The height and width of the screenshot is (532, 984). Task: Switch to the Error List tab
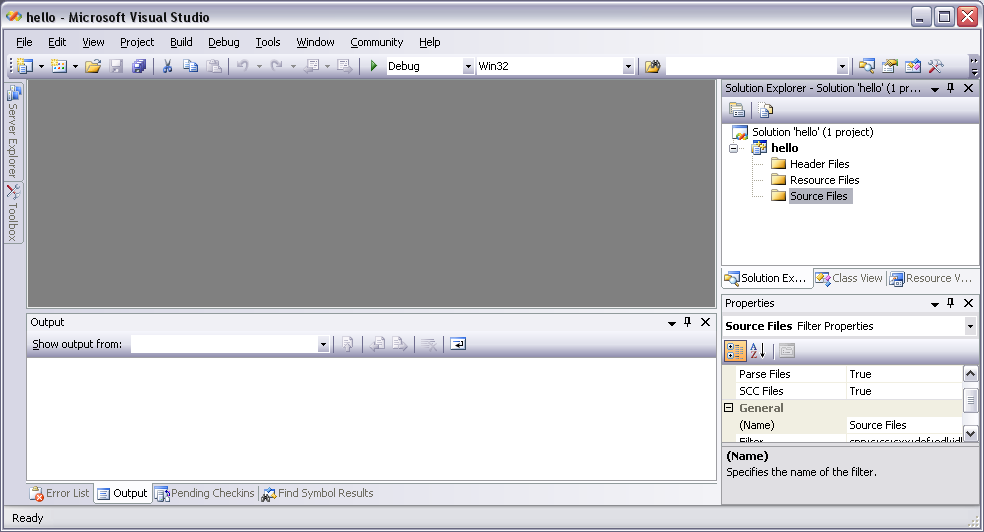pyautogui.click(x=59, y=493)
